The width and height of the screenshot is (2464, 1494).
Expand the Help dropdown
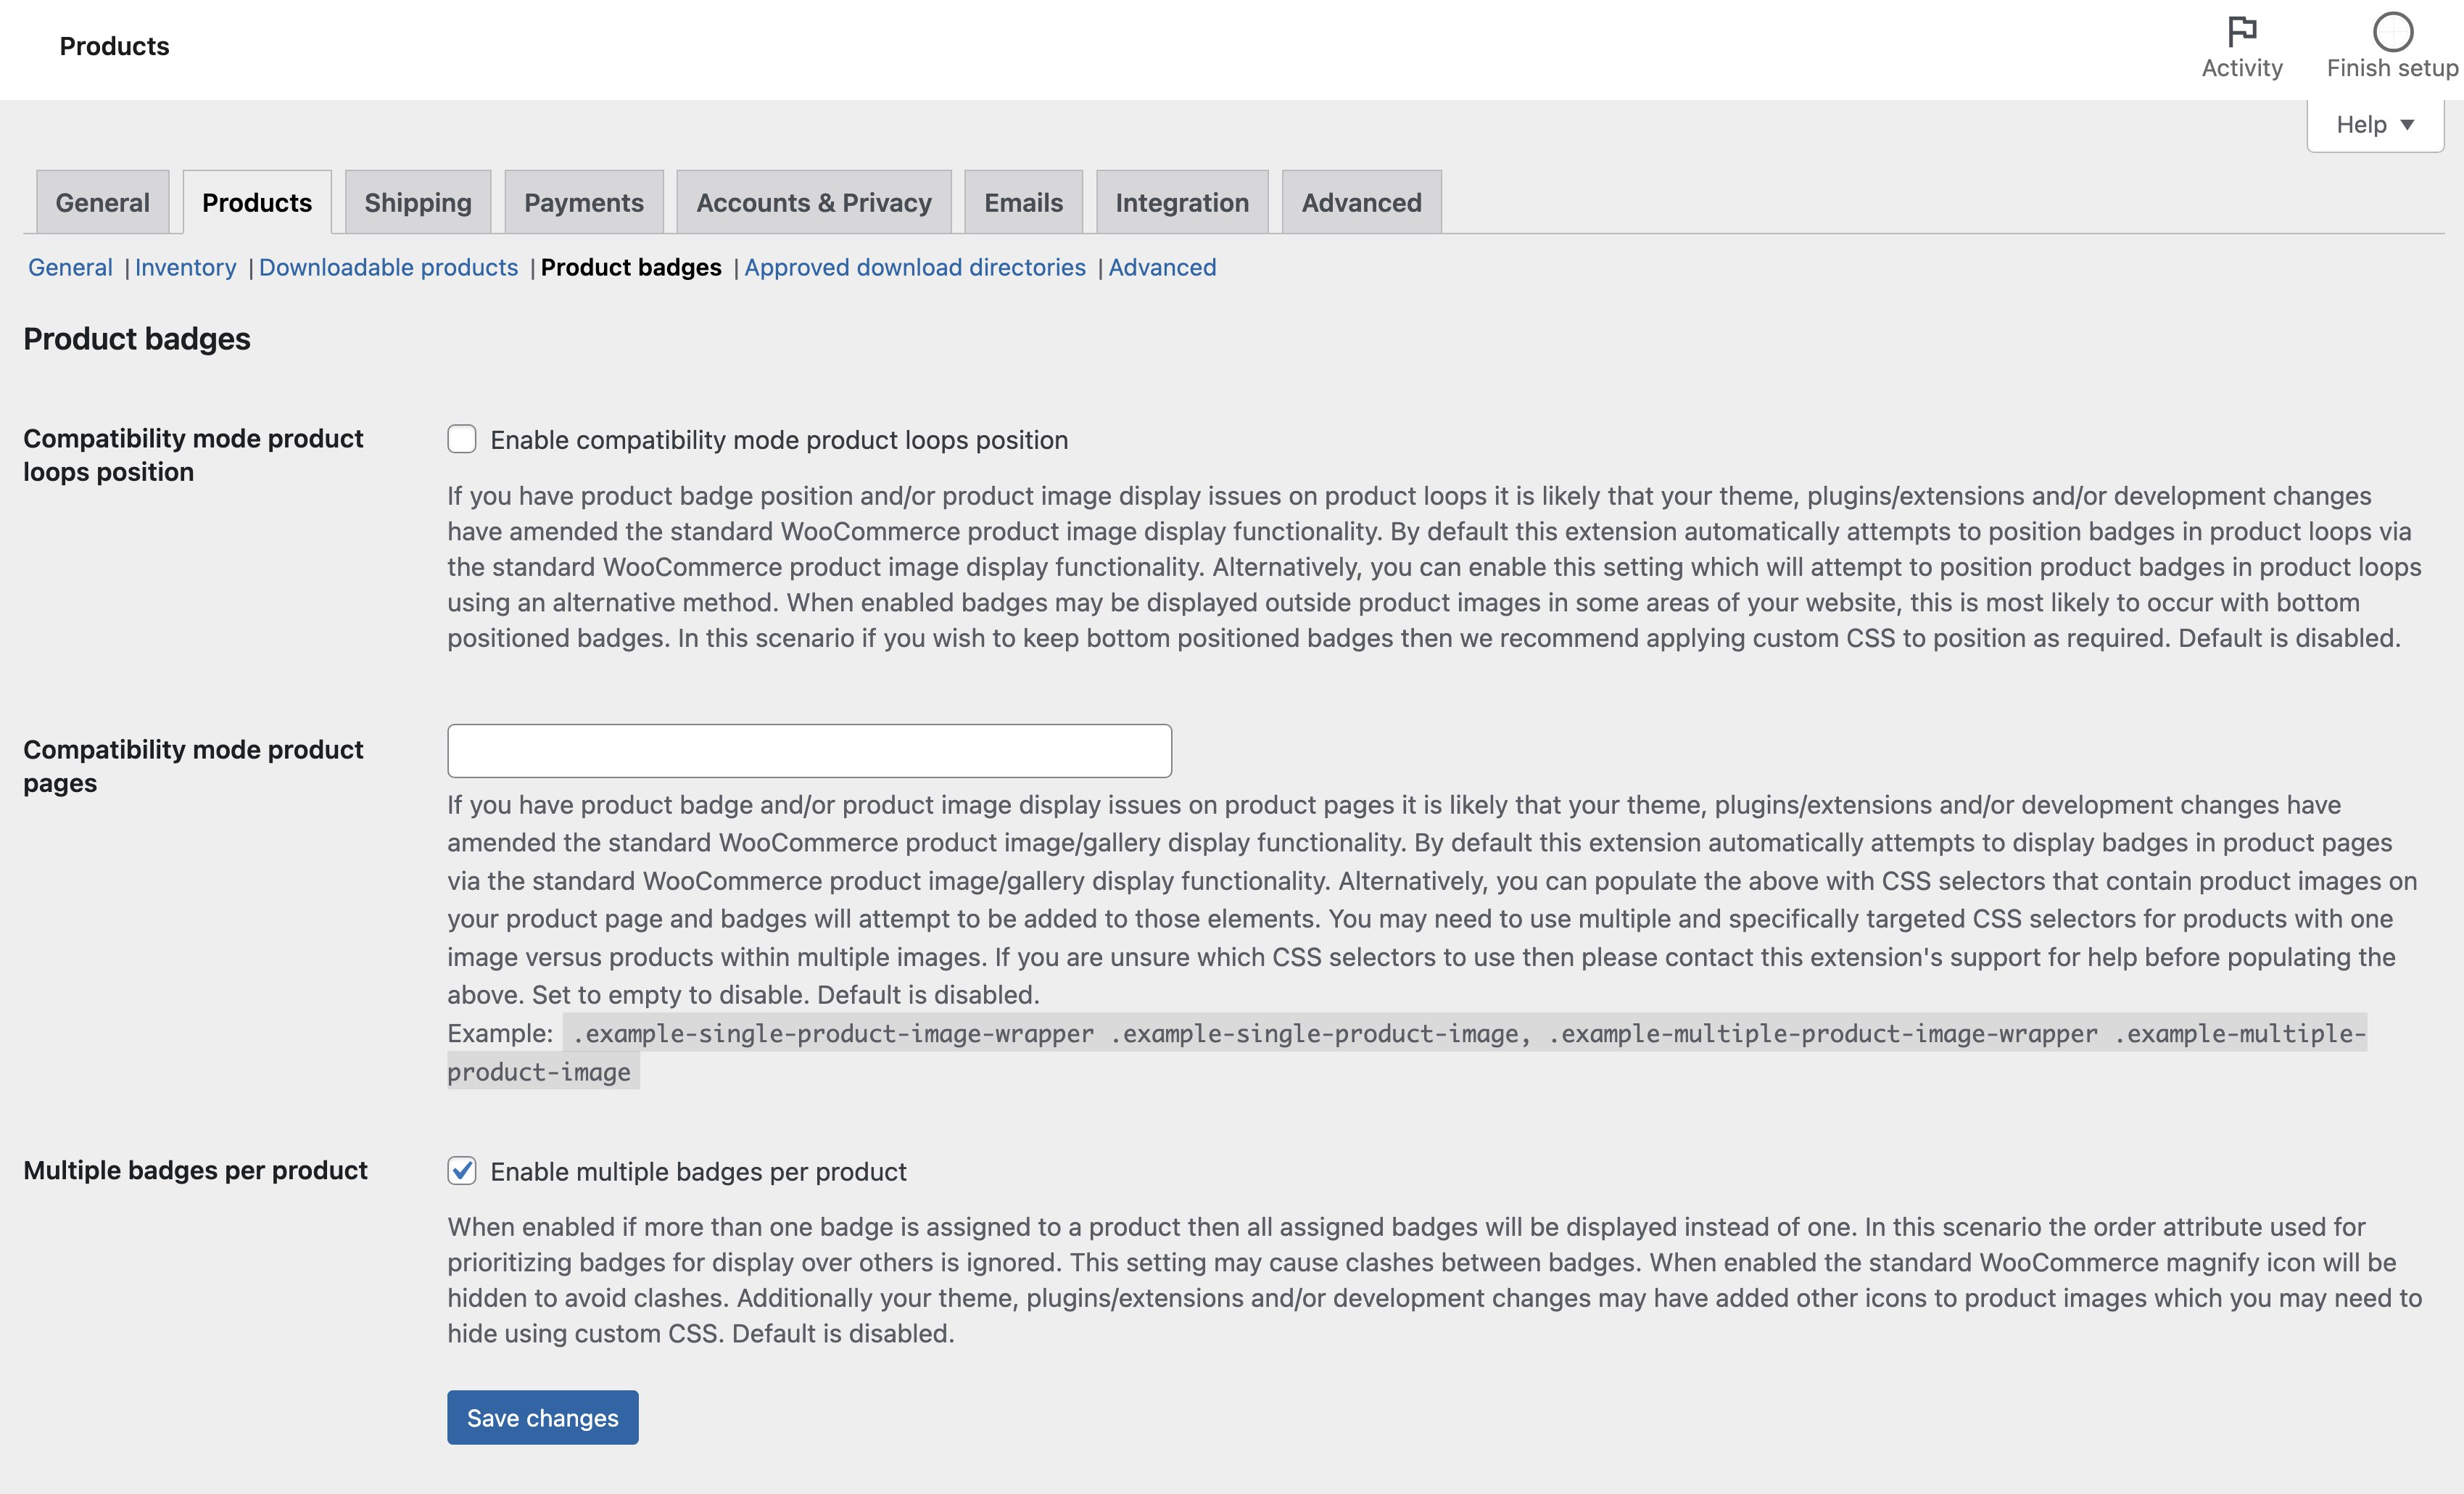[x=2374, y=125]
